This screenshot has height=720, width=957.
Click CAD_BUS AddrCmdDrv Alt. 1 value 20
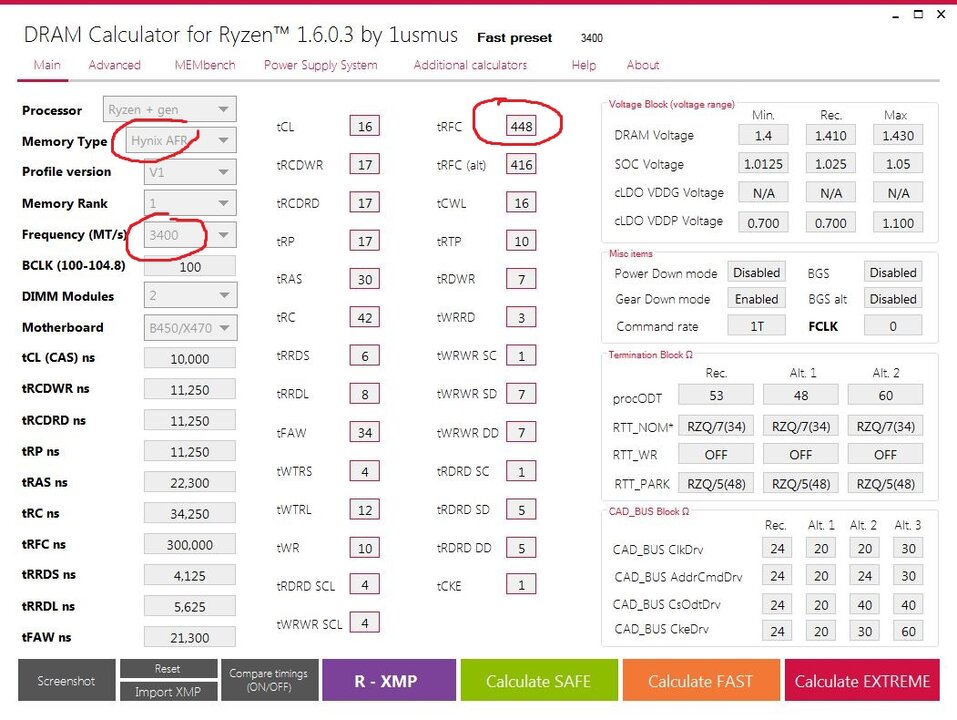pos(821,575)
